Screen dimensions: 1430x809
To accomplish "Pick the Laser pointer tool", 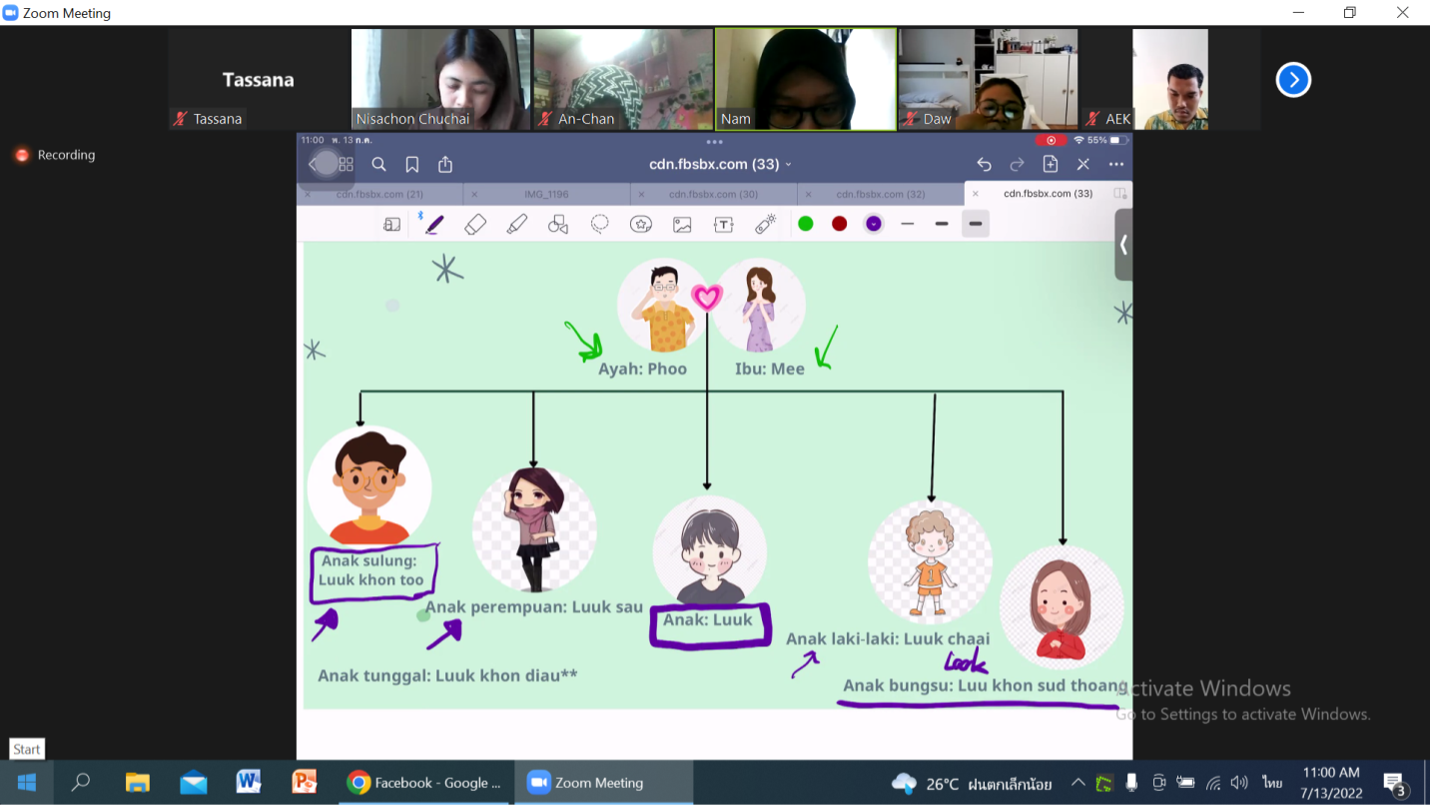I will (x=765, y=225).
